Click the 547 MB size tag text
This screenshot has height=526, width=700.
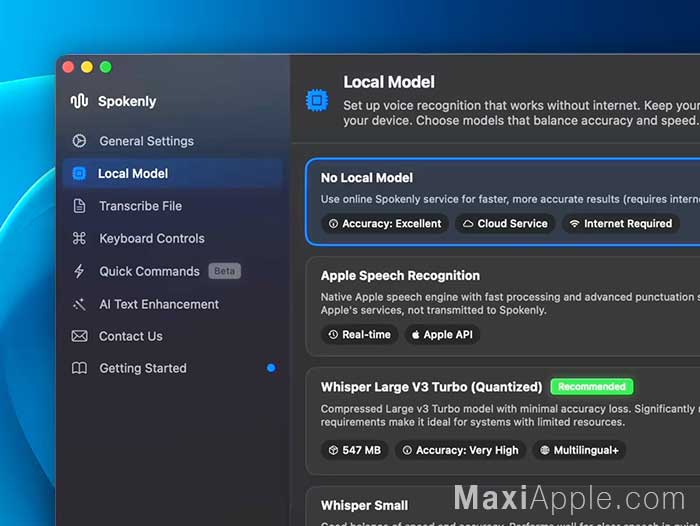point(362,450)
